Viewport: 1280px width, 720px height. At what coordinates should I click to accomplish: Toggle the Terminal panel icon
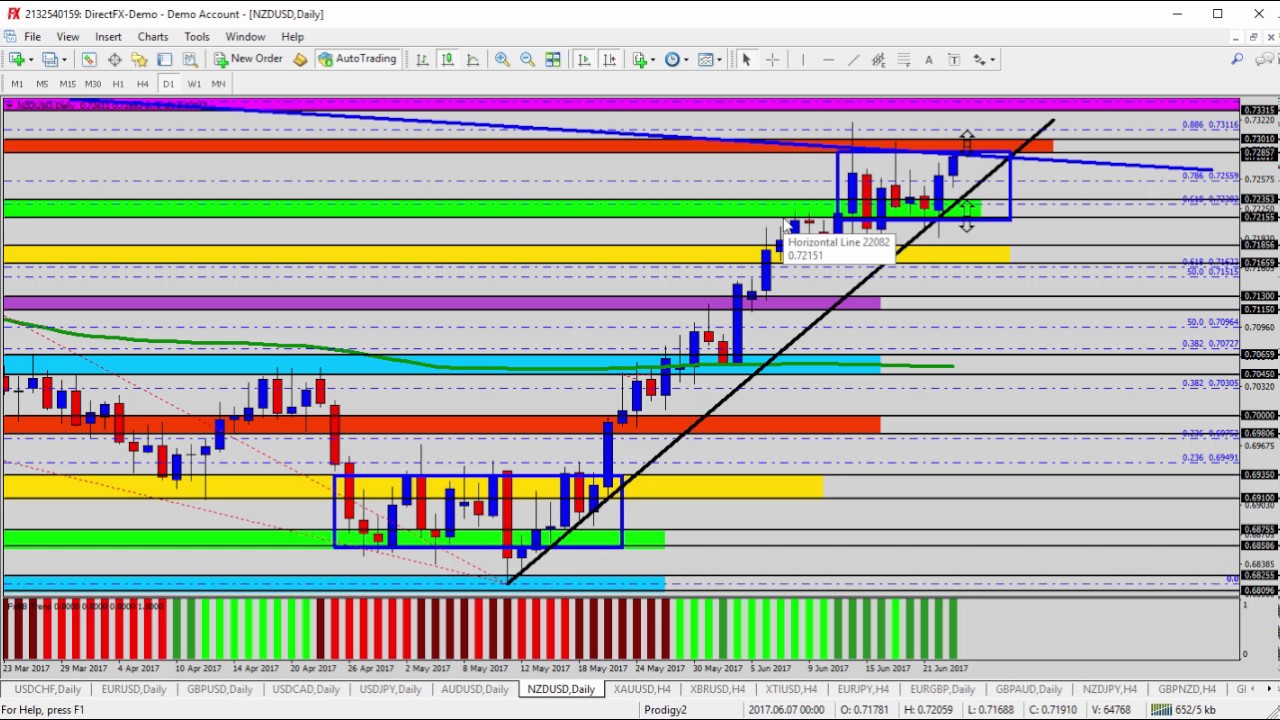(x=165, y=60)
